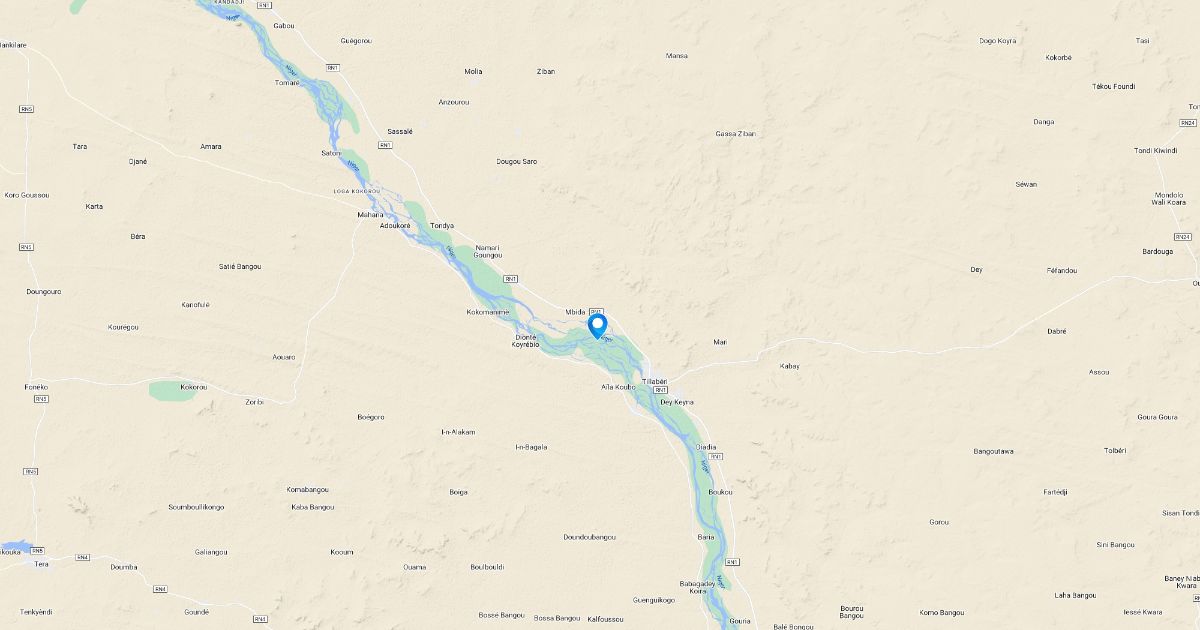Select the Losa Kokorou label
1200x630 pixels.
[357, 190]
